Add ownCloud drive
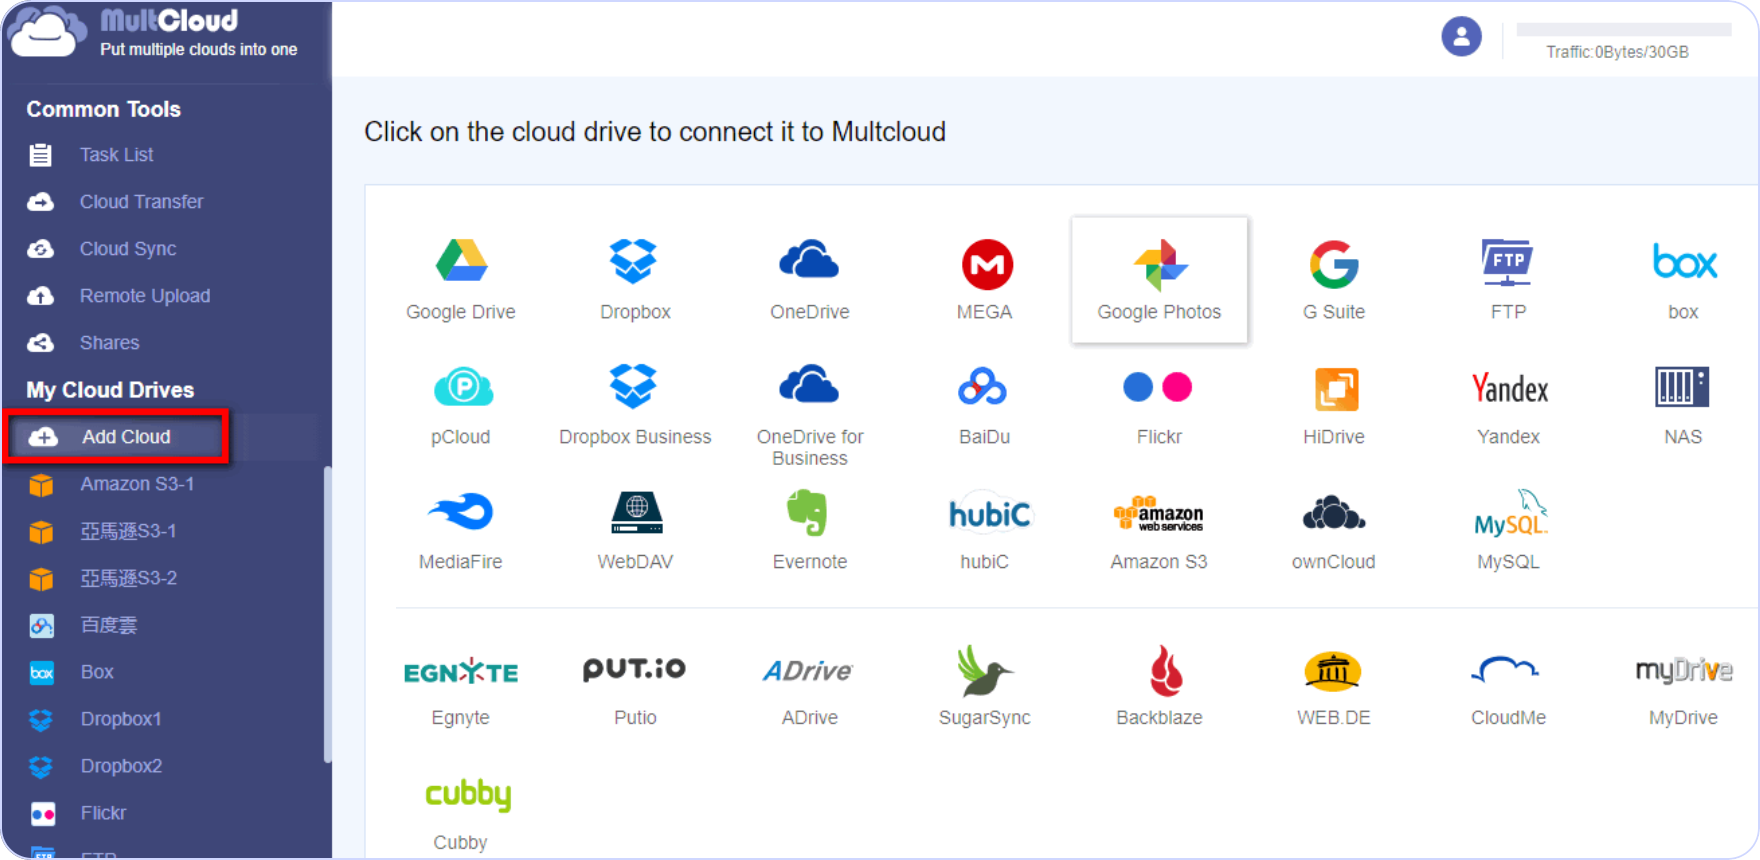 (x=1334, y=531)
